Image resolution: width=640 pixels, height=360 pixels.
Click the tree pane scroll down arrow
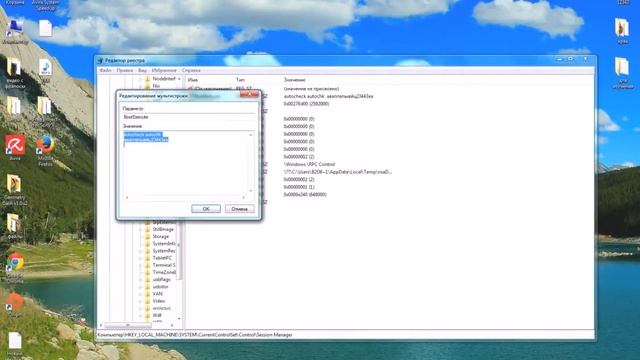tap(179, 319)
